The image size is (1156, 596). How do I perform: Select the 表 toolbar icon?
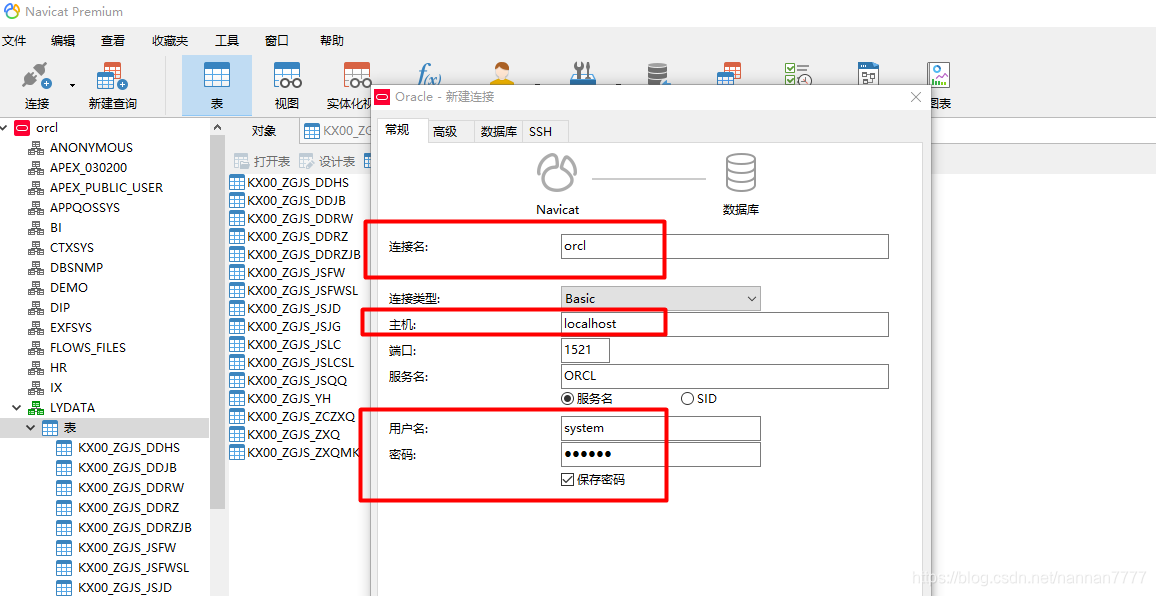(217, 75)
